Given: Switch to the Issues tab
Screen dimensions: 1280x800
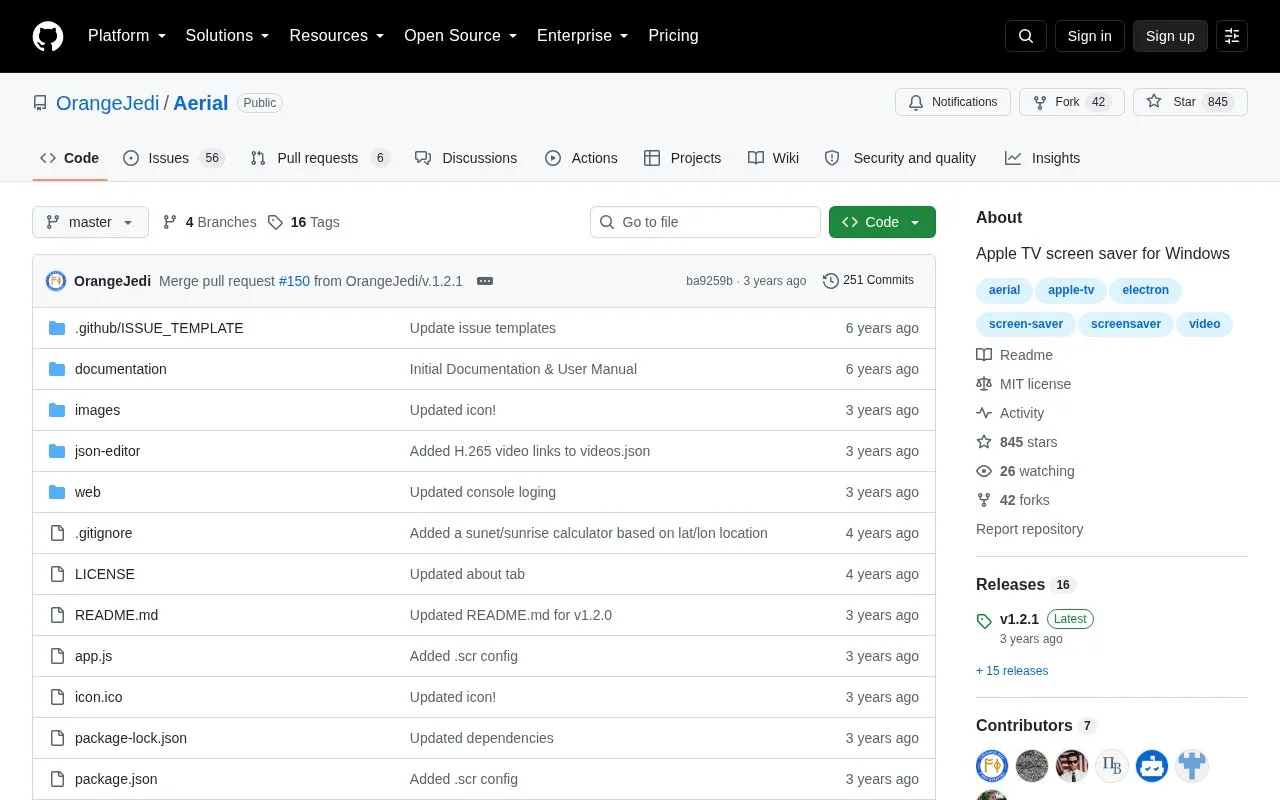Looking at the screenshot, I should (x=174, y=158).
